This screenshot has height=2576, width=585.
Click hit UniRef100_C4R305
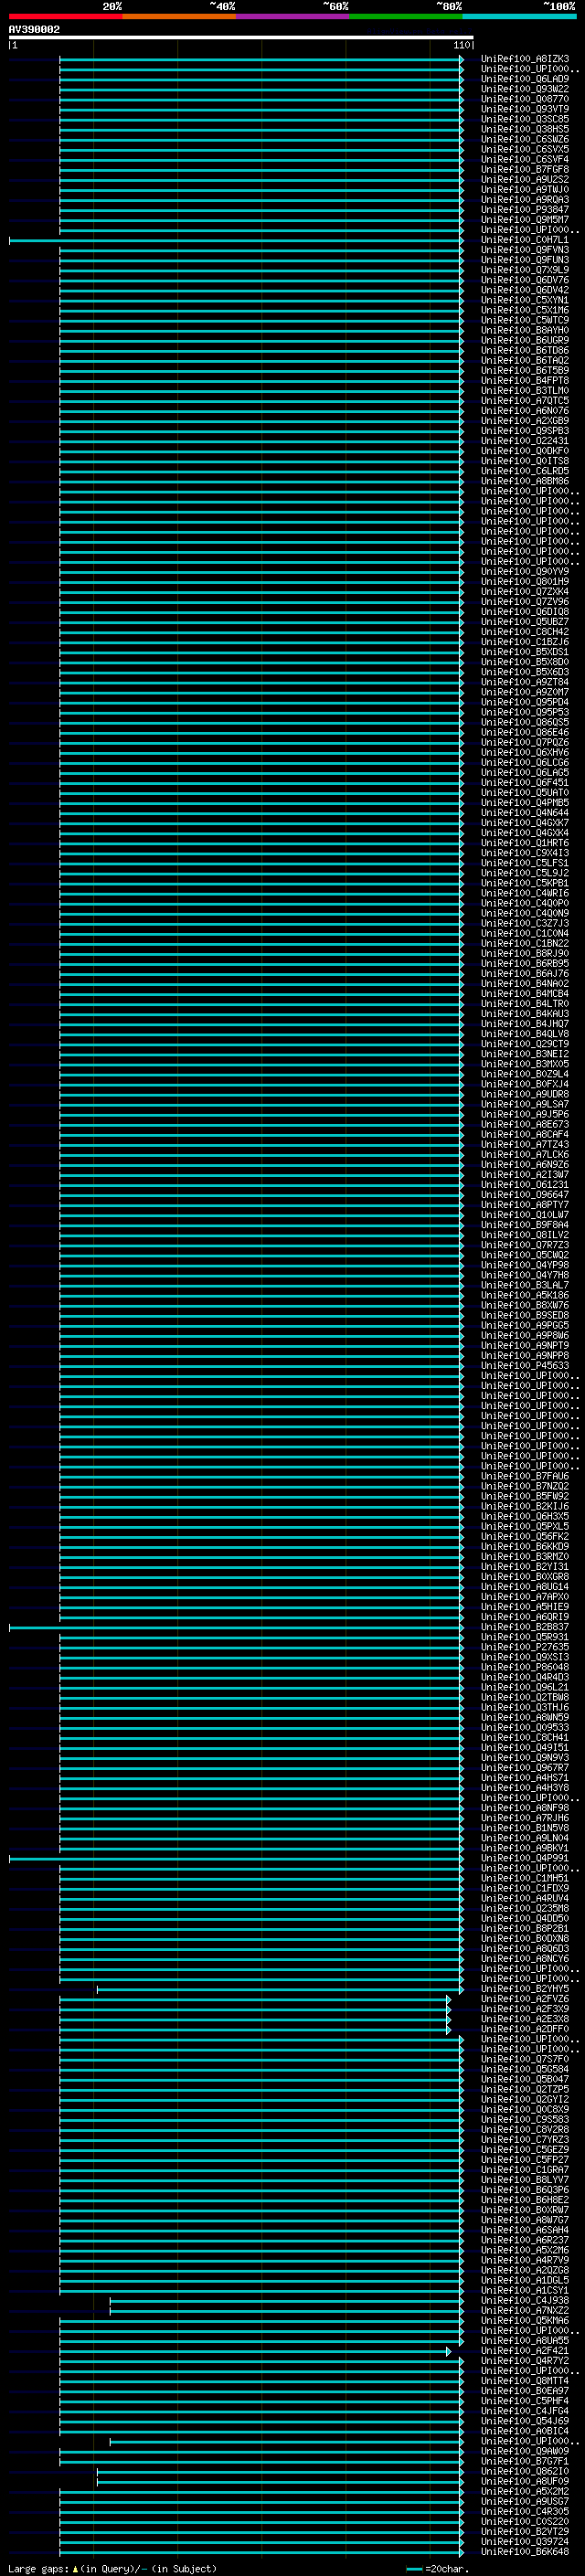[x=525, y=2511]
